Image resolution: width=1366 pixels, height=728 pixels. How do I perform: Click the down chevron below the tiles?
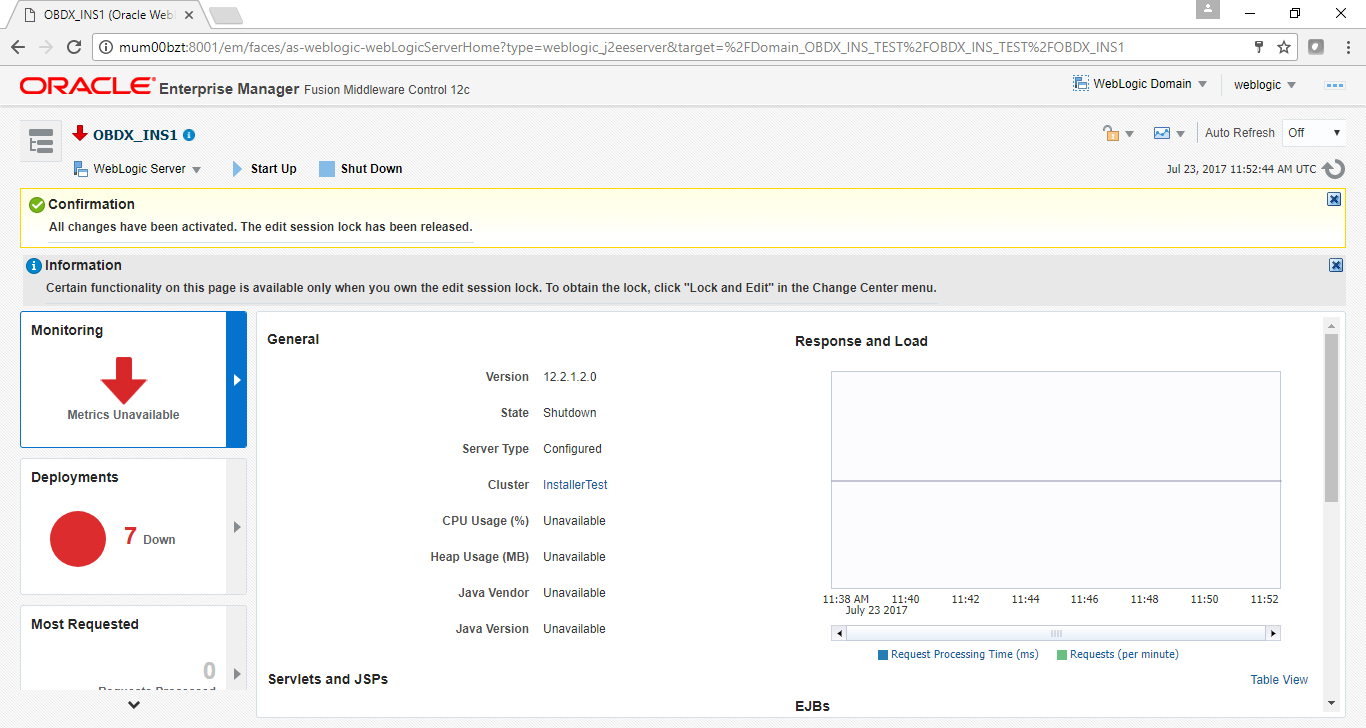[134, 704]
